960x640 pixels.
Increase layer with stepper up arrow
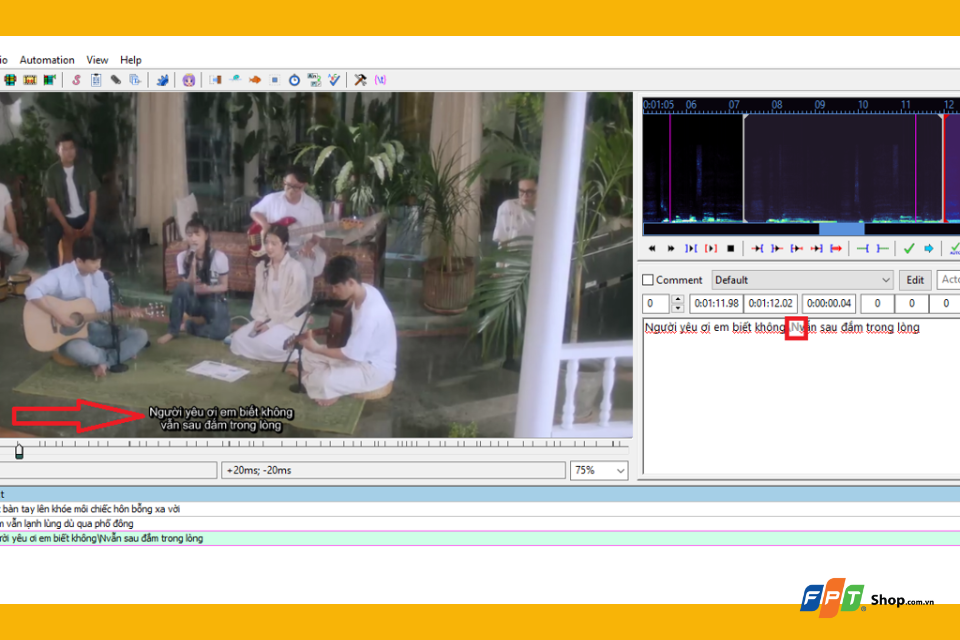tap(677, 299)
